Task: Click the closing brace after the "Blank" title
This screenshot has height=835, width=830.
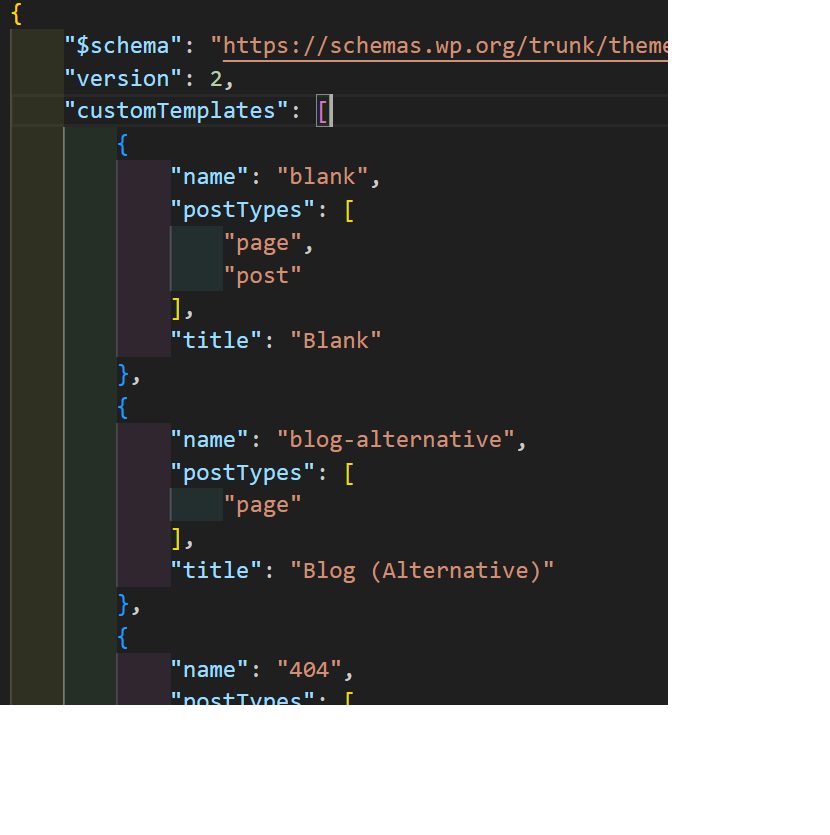Action: point(123,373)
